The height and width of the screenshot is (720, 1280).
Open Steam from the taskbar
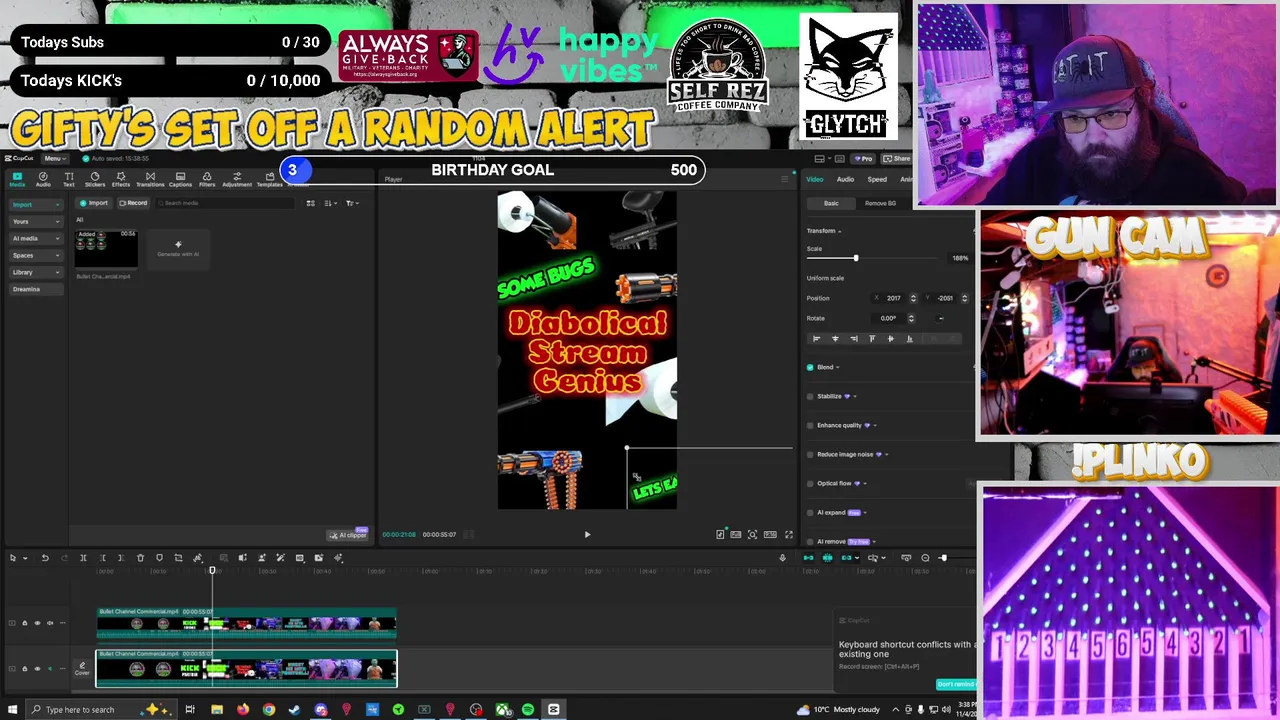point(294,710)
